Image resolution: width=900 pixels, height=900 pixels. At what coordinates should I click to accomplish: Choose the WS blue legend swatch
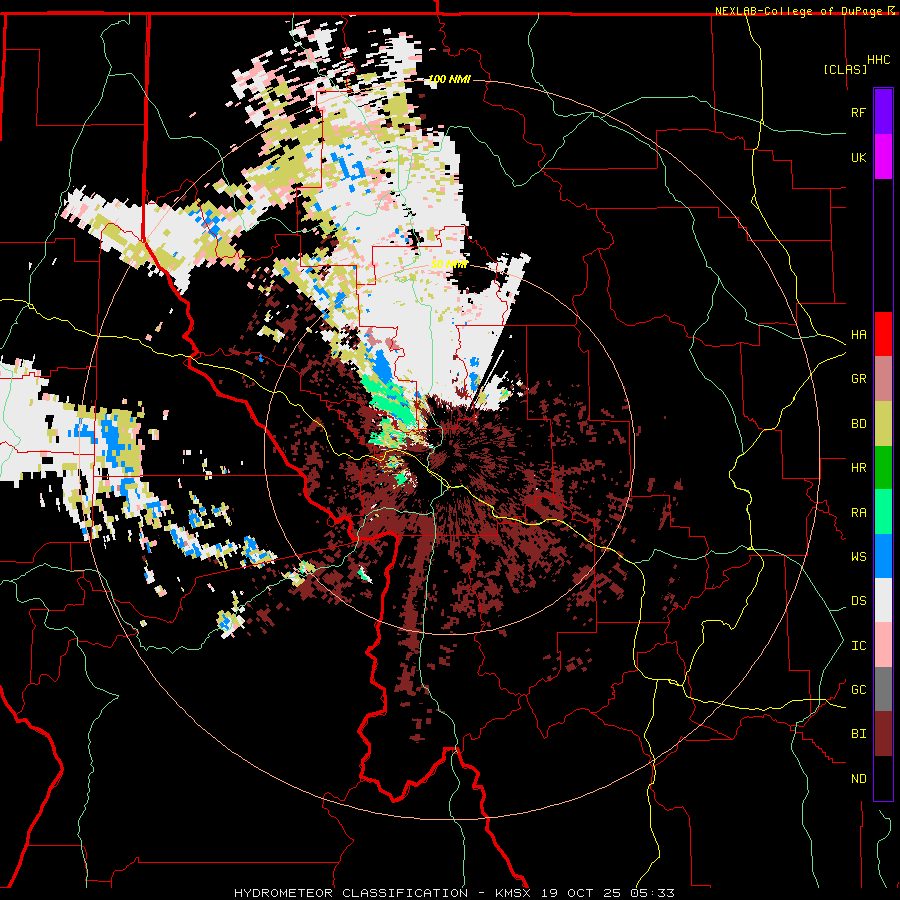[x=883, y=556]
